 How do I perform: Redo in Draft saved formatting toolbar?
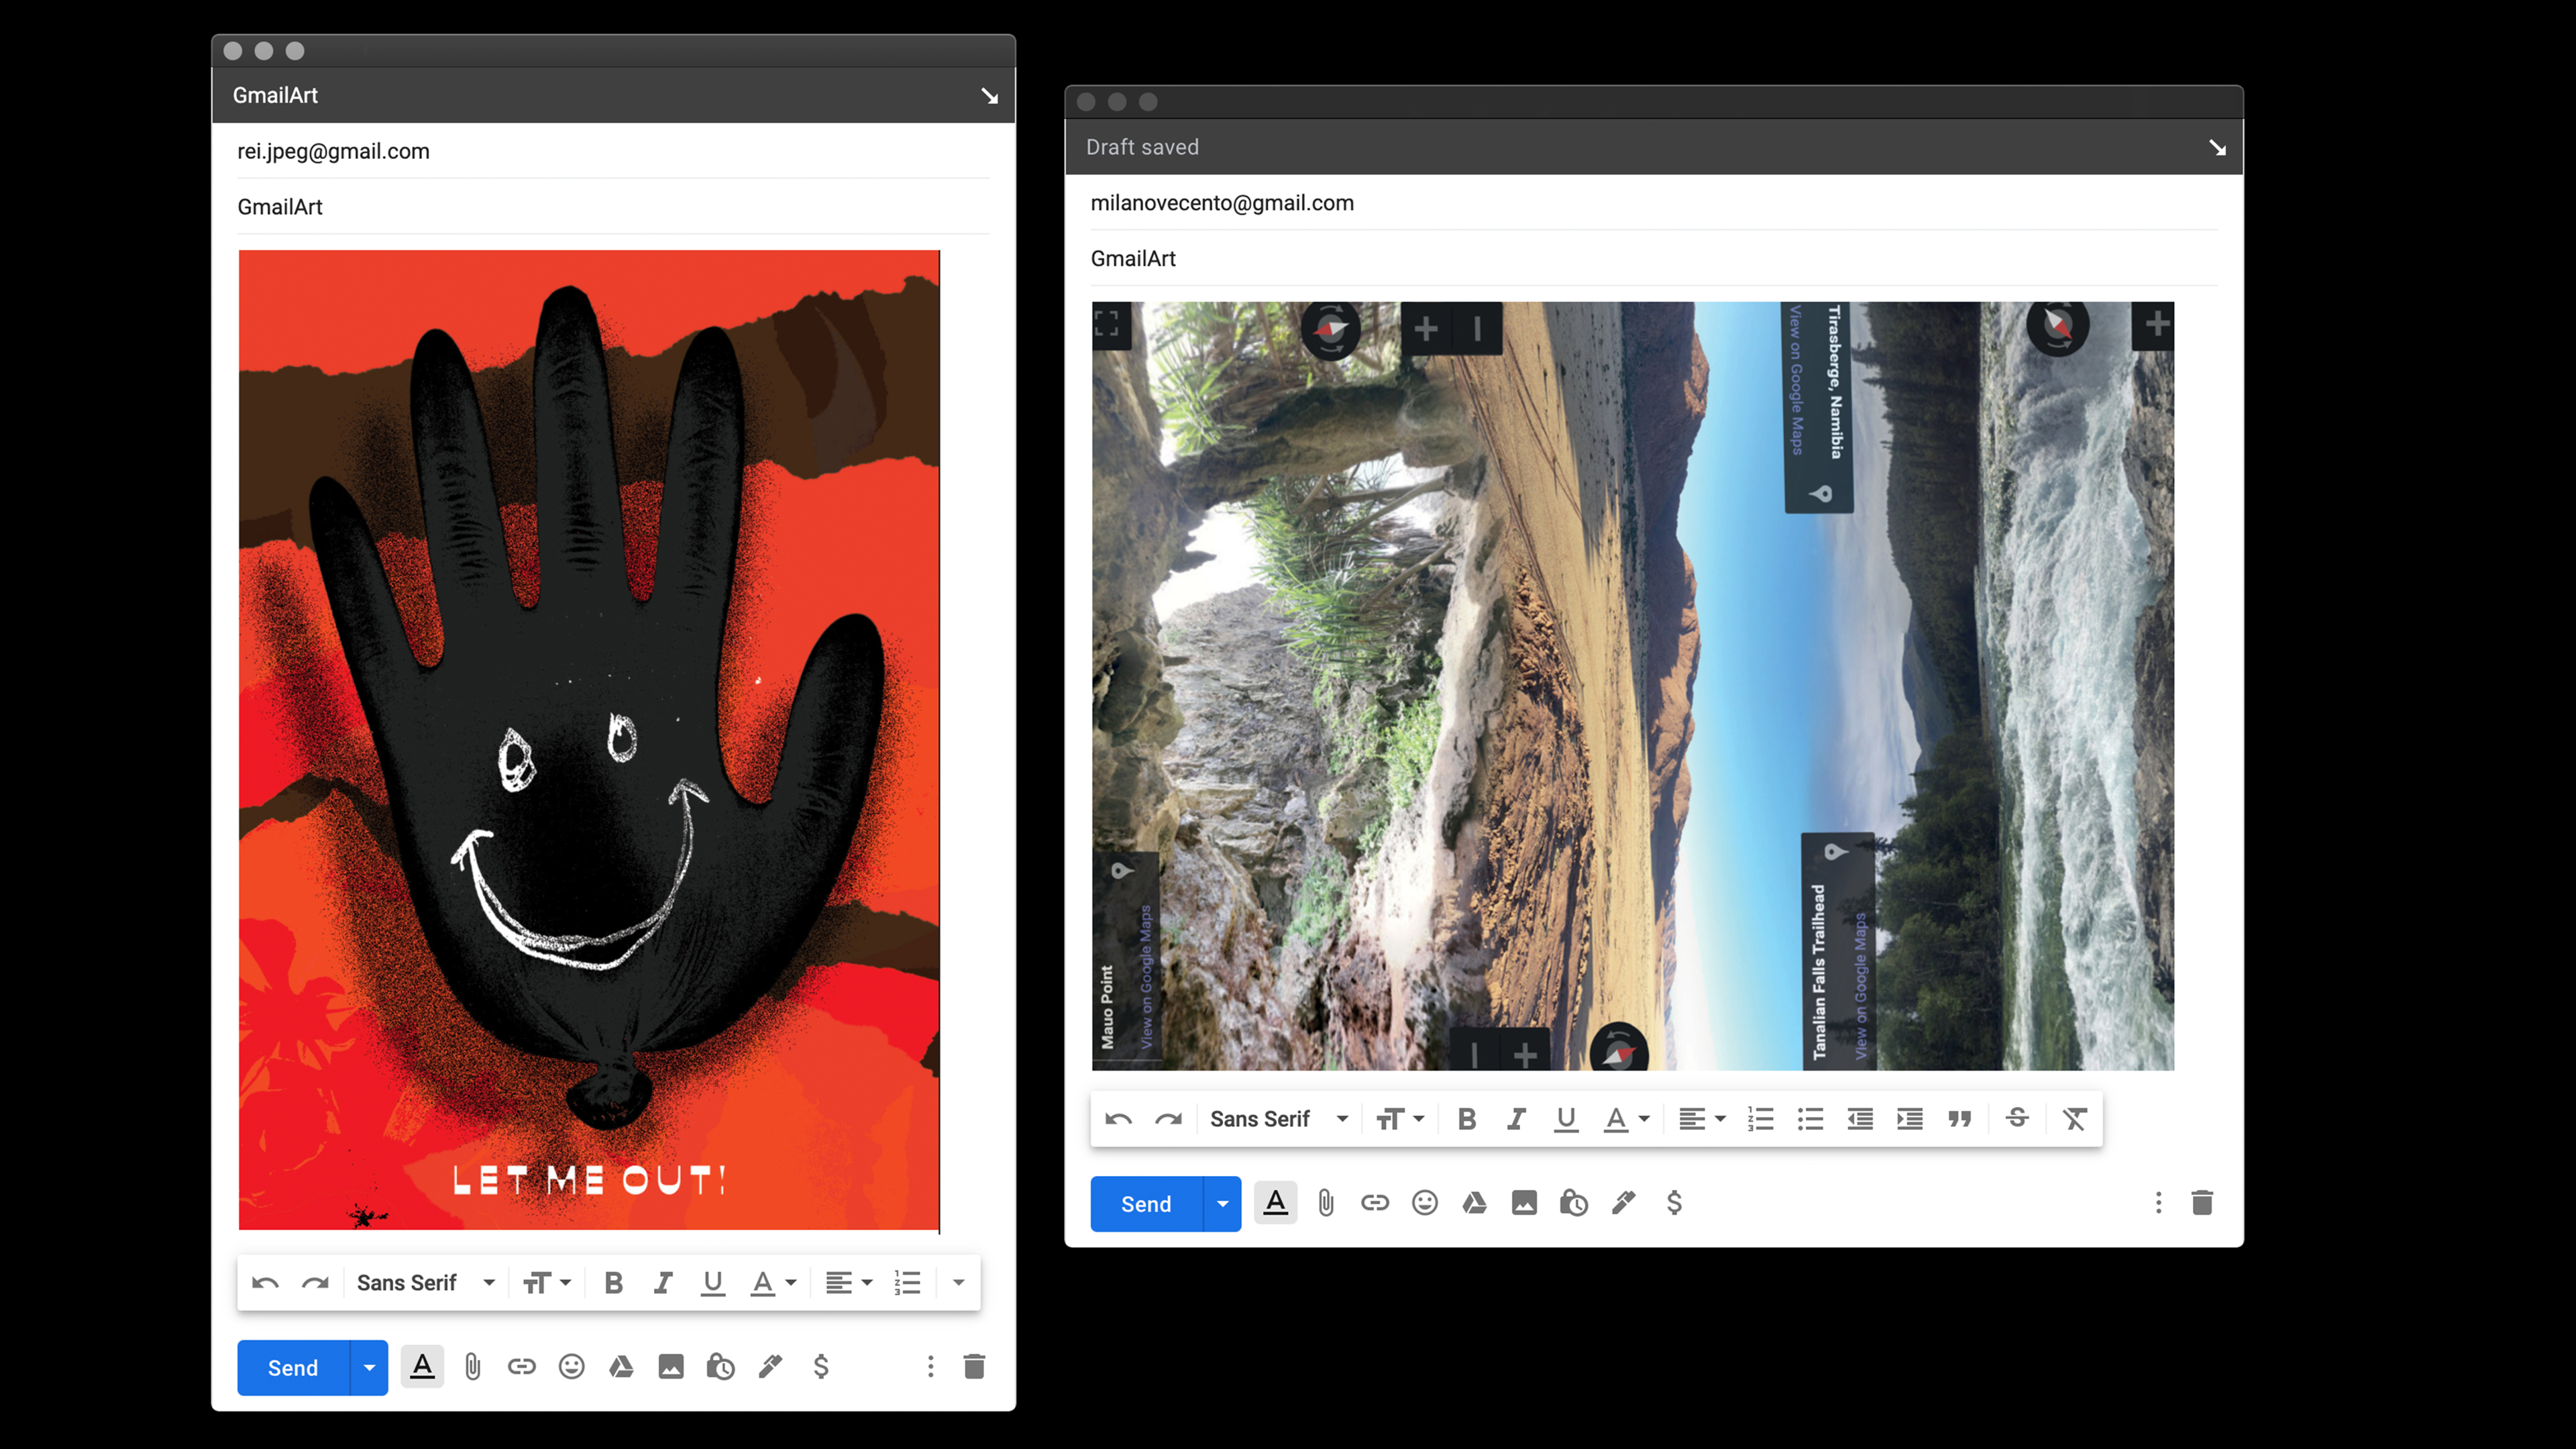pyautogui.click(x=1168, y=1118)
